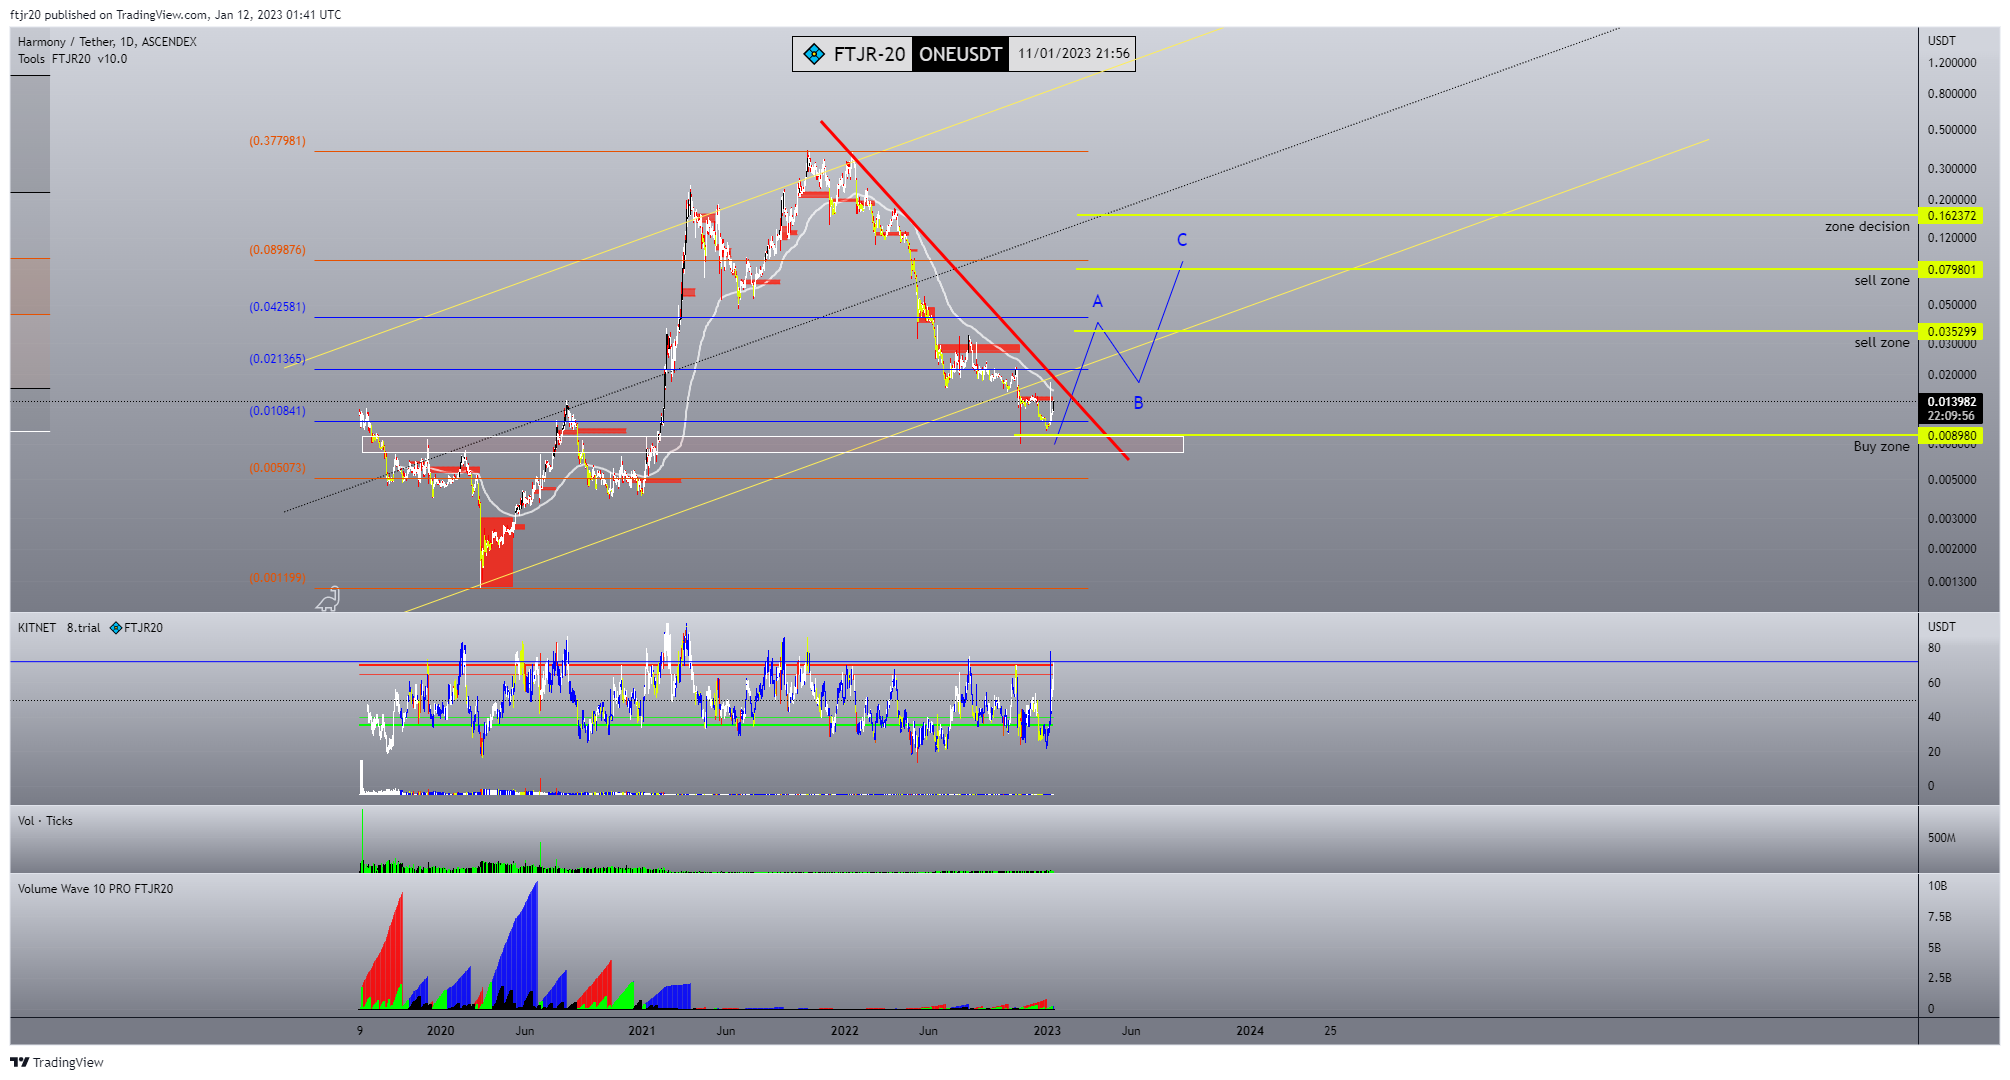Screen dimensions: 2010x1080
Task: Select the (0.021365) fib level label
Action: (x=278, y=359)
